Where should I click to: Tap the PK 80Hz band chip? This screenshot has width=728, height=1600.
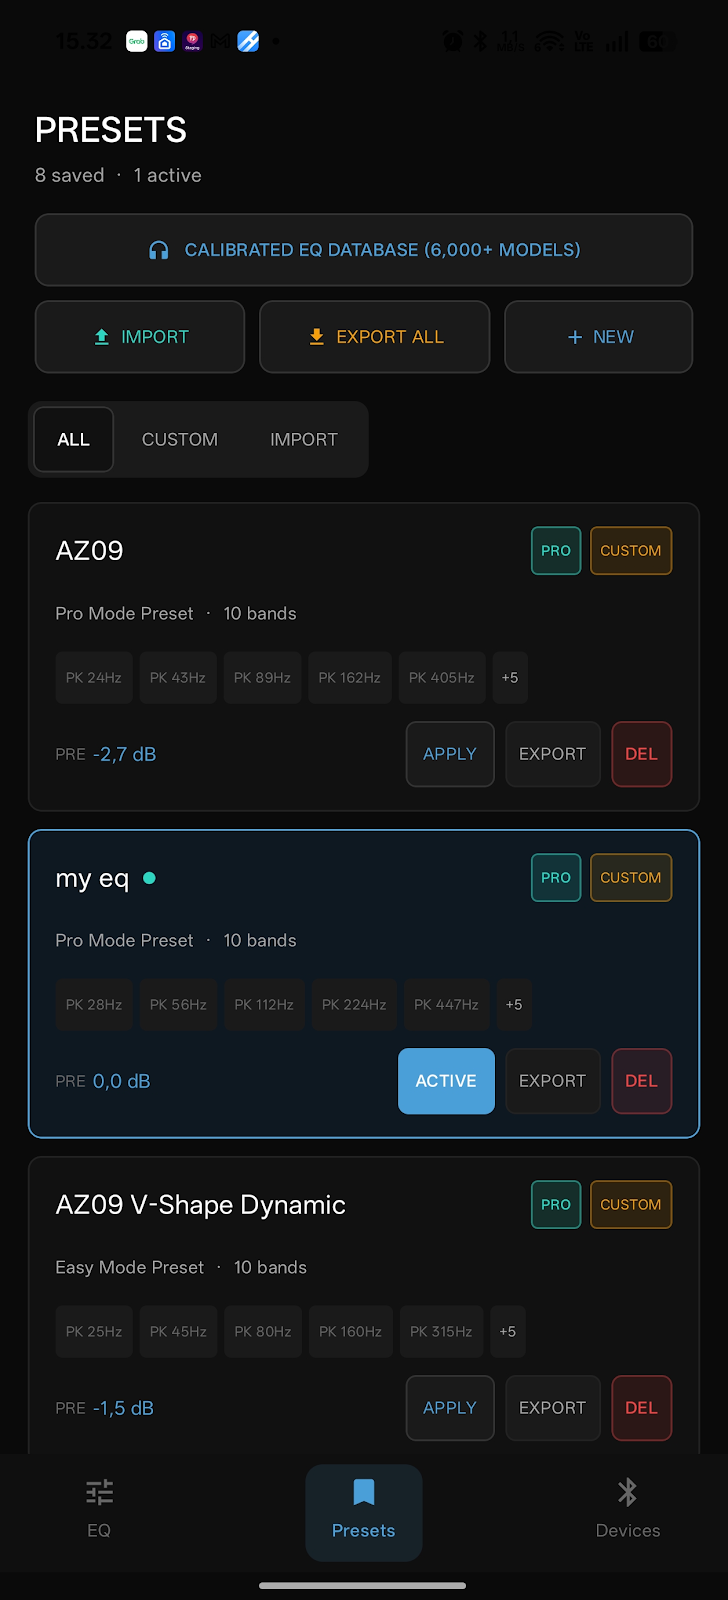263,1332
